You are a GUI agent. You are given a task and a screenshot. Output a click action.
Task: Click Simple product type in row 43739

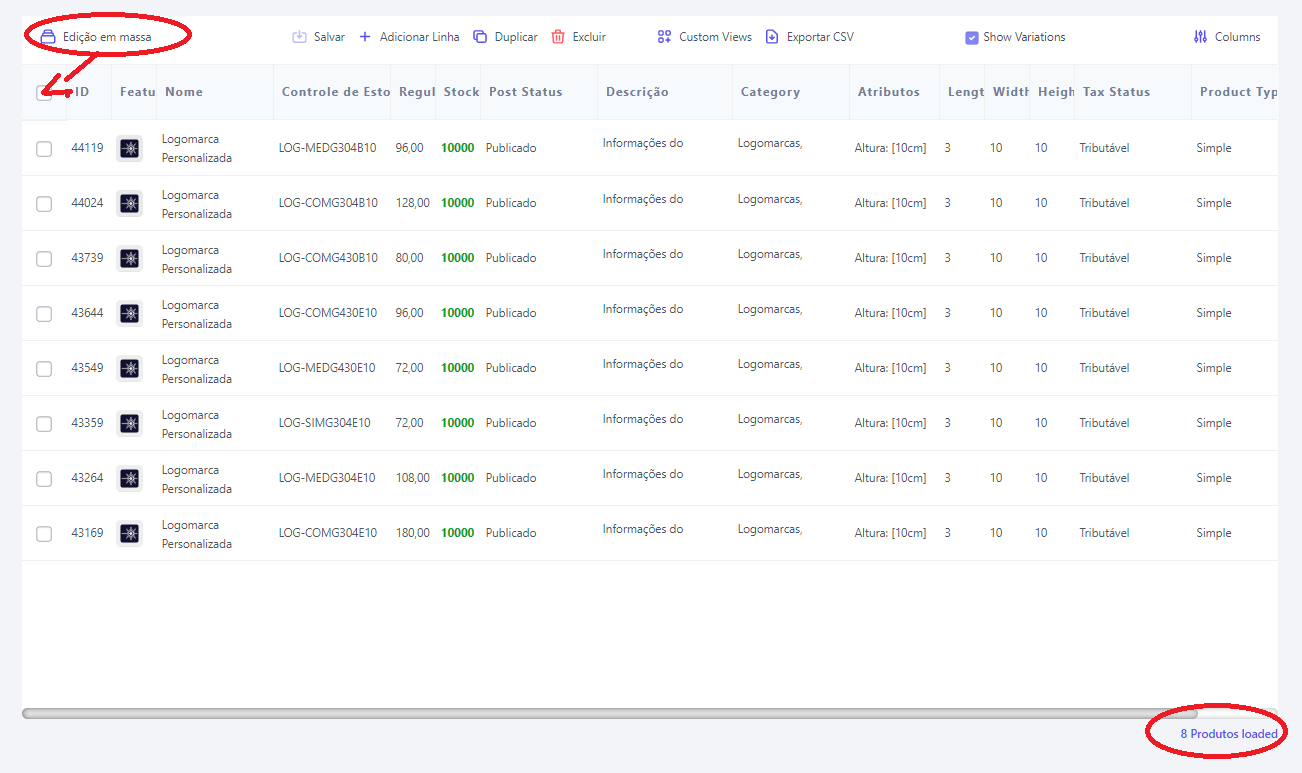click(x=1214, y=258)
